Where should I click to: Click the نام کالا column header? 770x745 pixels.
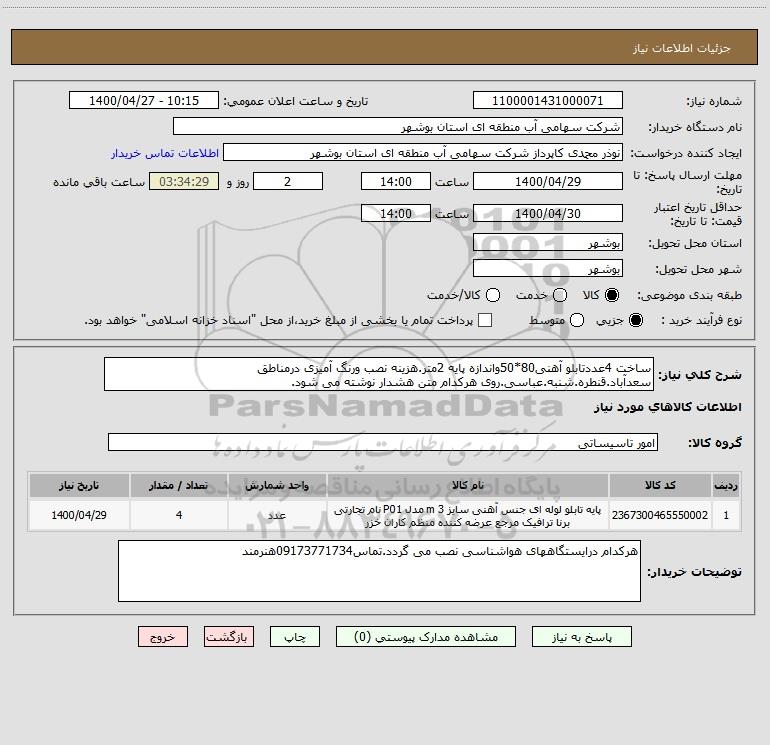pos(468,485)
